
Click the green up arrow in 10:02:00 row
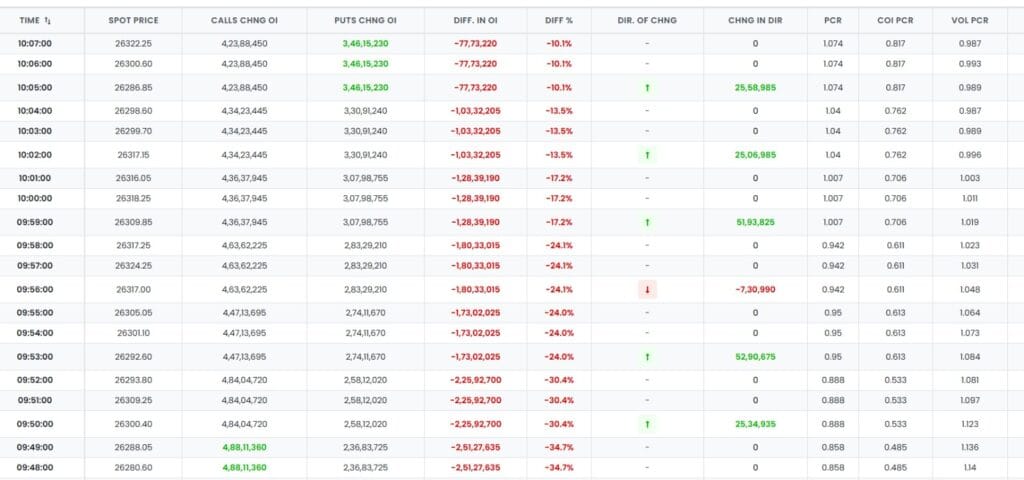pos(647,155)
